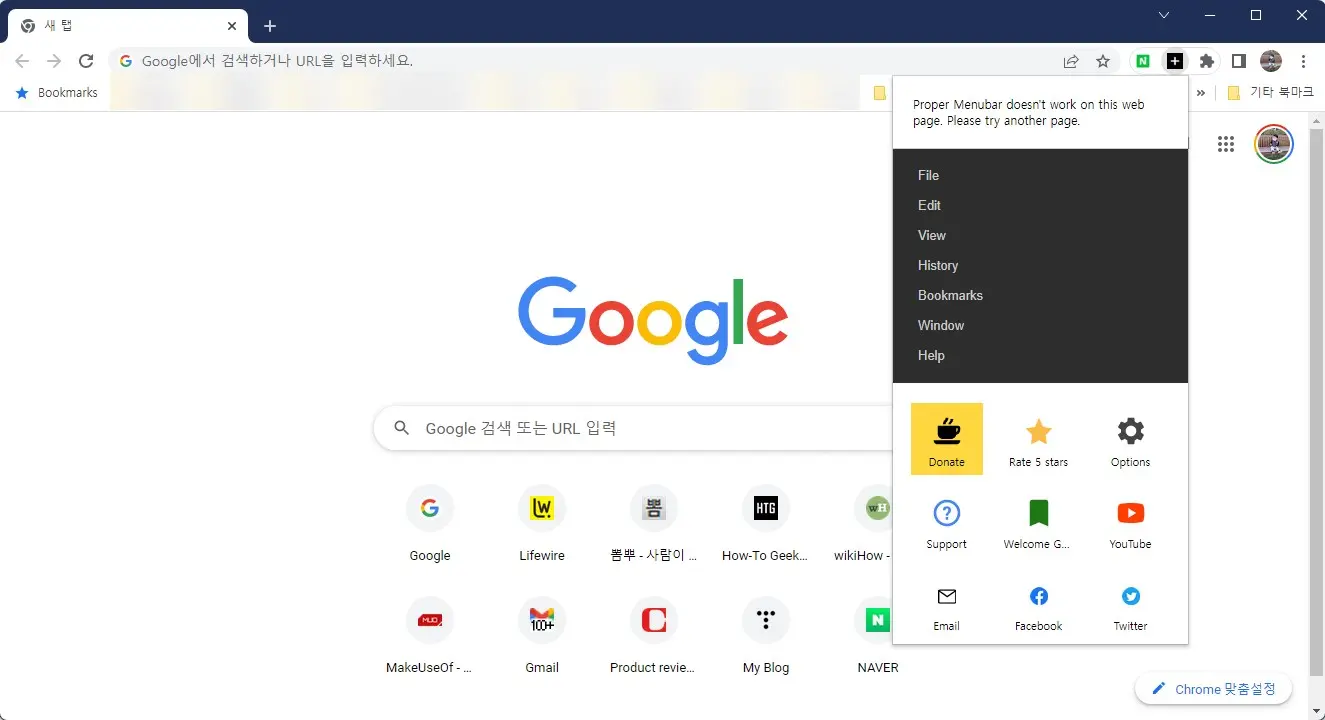
Task: Open Chrome three-dot menu
Action: point(1304,61)
